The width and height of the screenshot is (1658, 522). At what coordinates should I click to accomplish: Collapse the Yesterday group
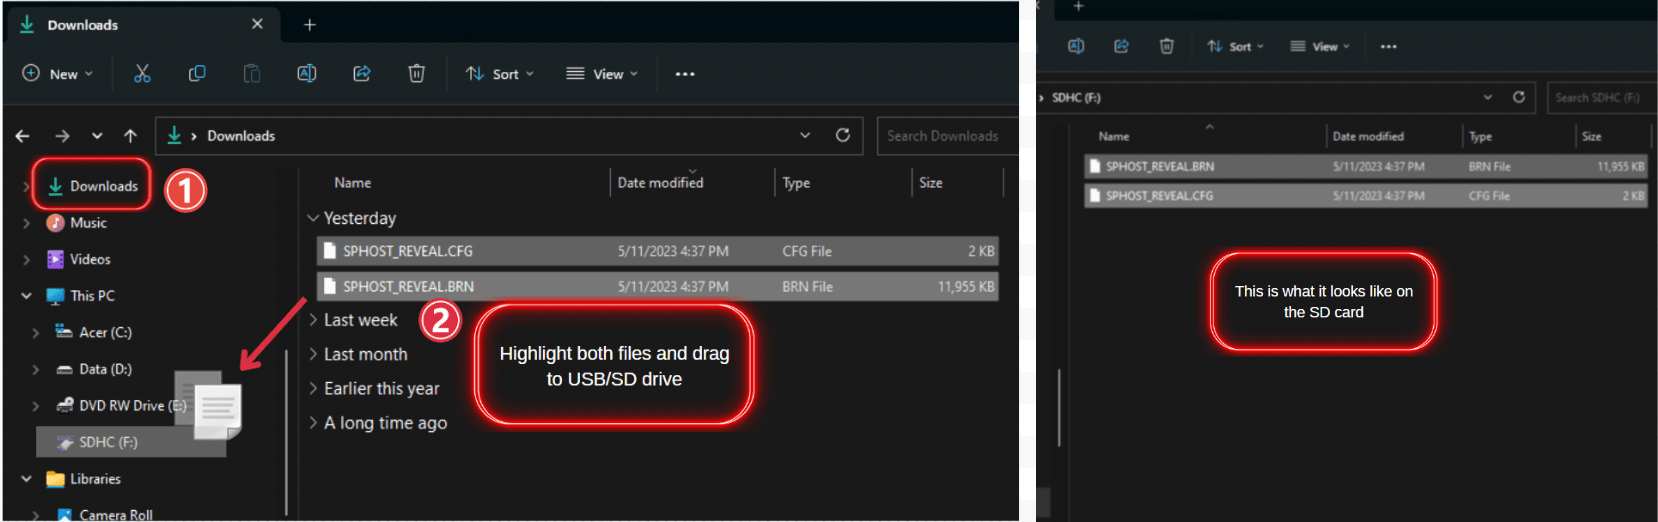click(x=313, y=218)
